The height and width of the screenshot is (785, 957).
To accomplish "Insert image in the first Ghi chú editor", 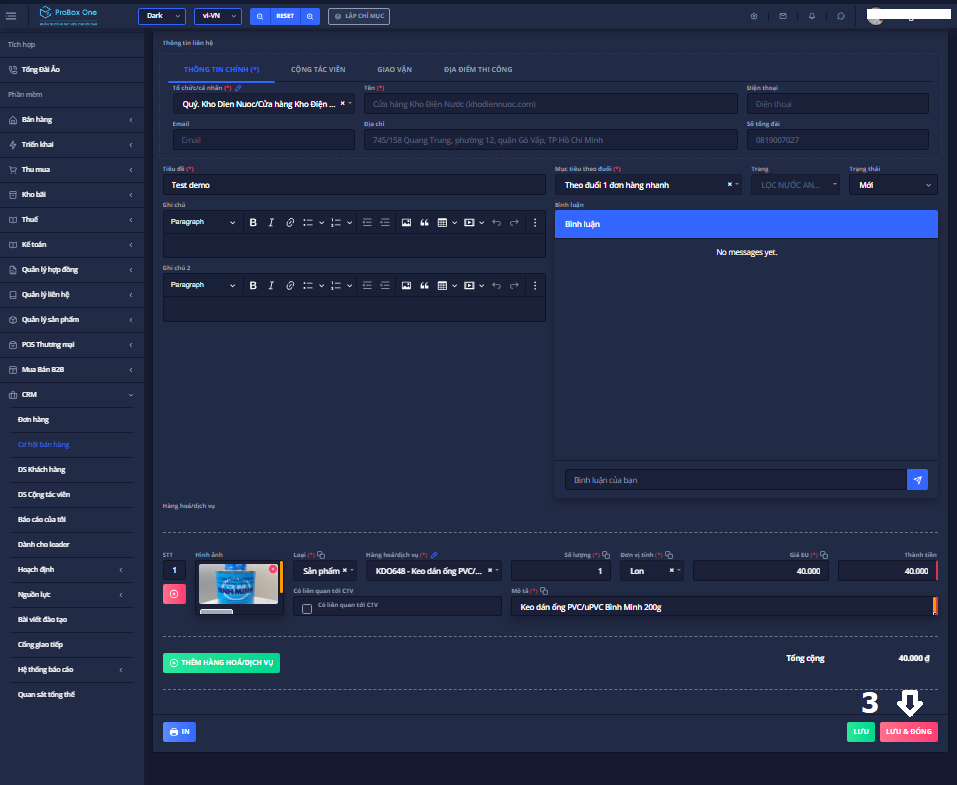I will pyautogui.click(x=407, y=222).
